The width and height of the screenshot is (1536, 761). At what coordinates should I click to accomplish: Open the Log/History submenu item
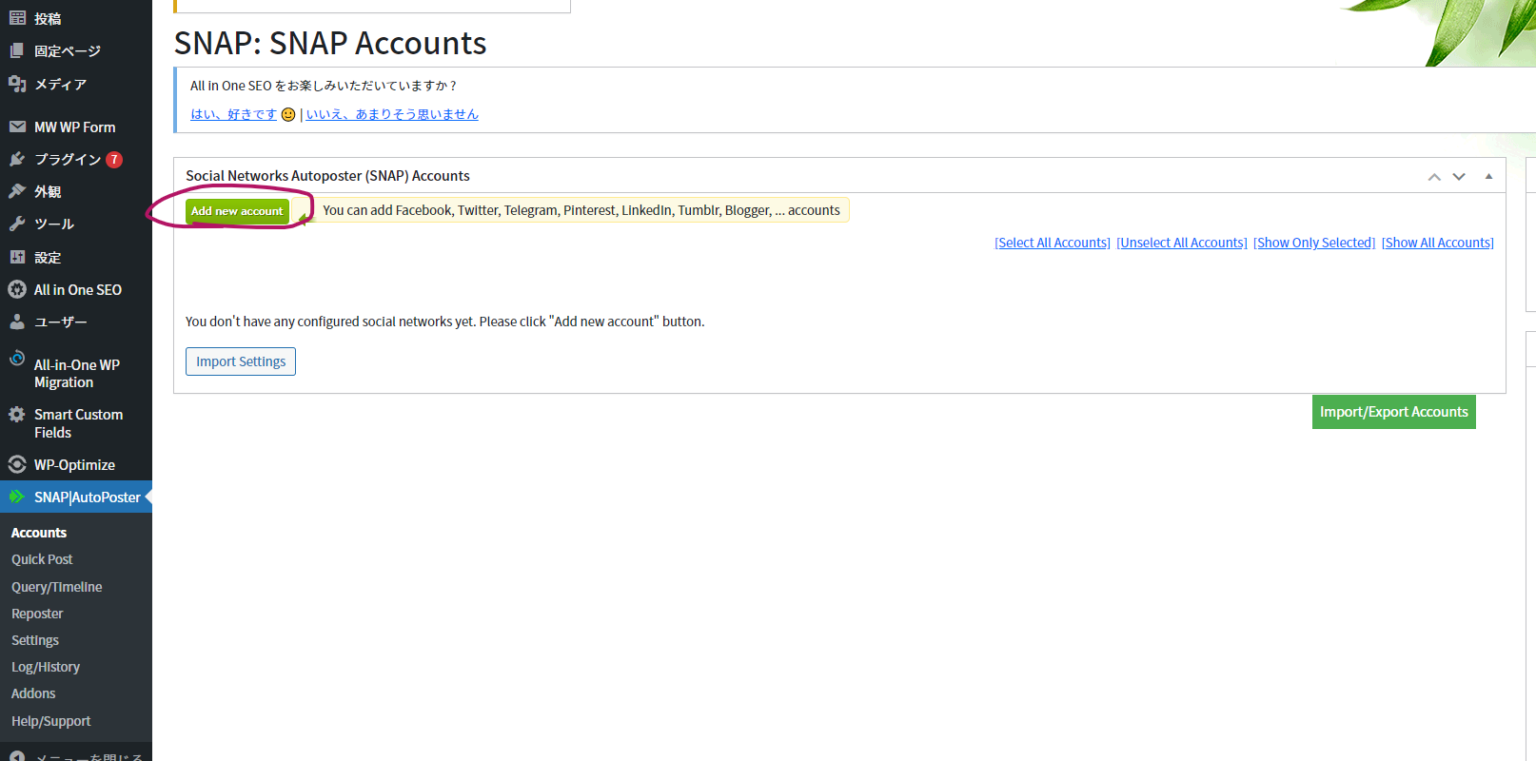[x=45, y=666]
